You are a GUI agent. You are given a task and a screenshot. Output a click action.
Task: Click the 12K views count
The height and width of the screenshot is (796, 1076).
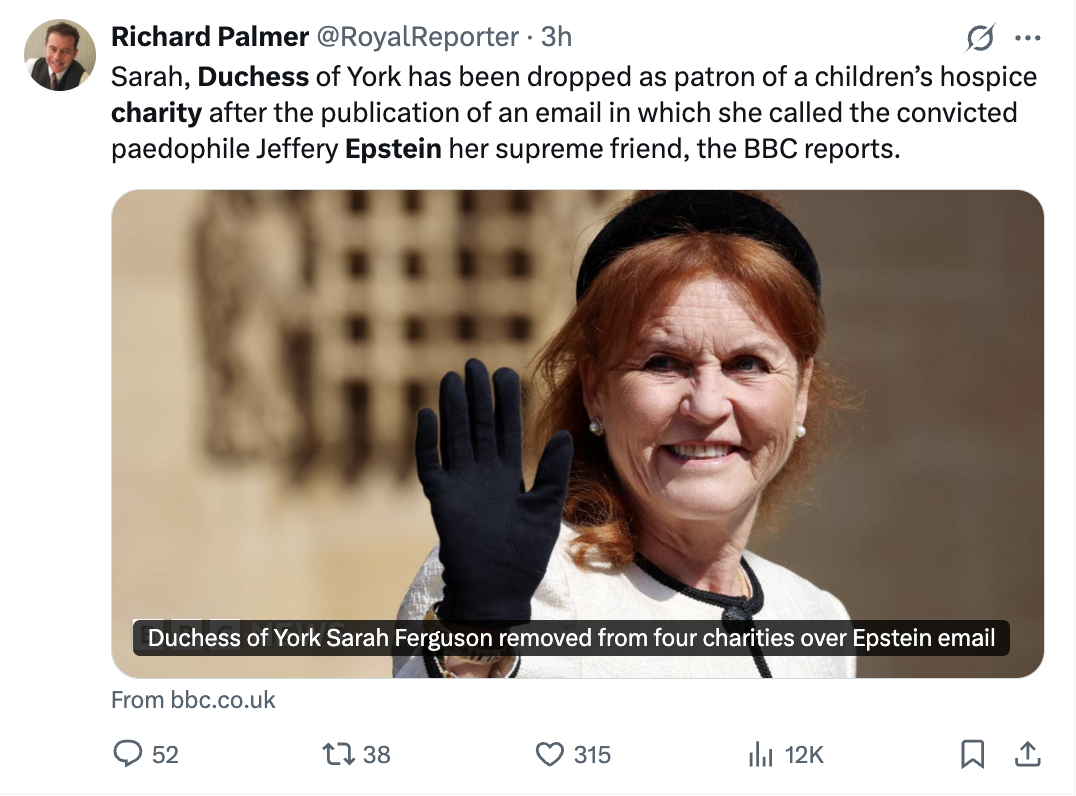[x=804, y=754]
